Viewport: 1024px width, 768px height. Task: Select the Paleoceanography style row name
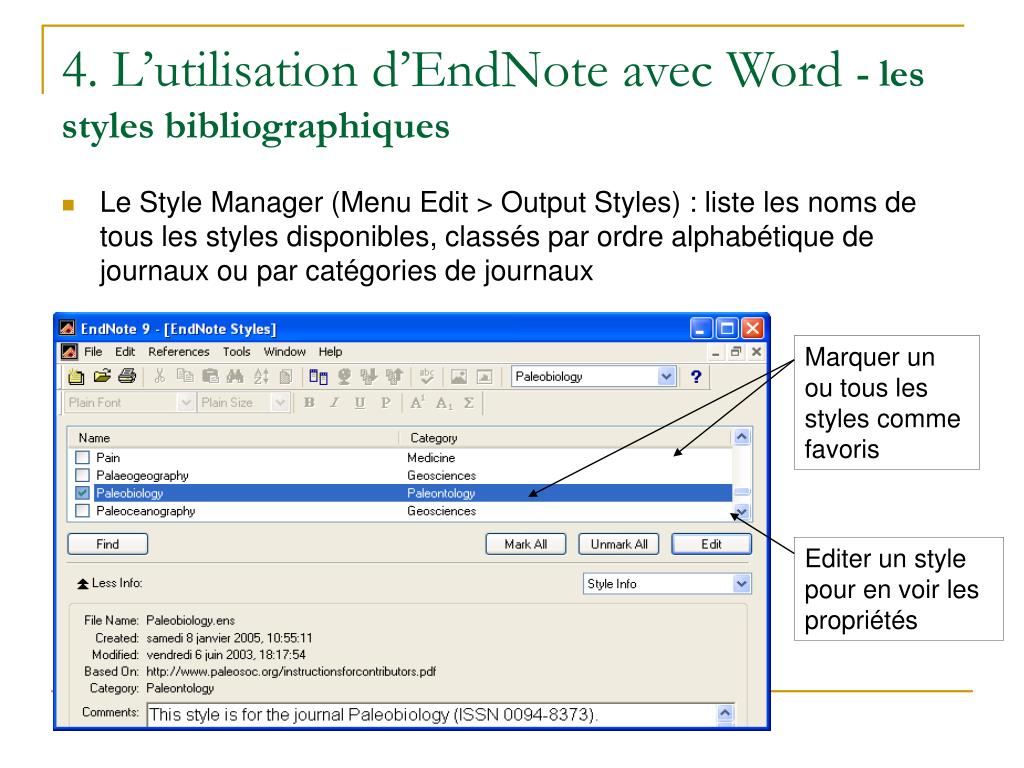(146, 511)
